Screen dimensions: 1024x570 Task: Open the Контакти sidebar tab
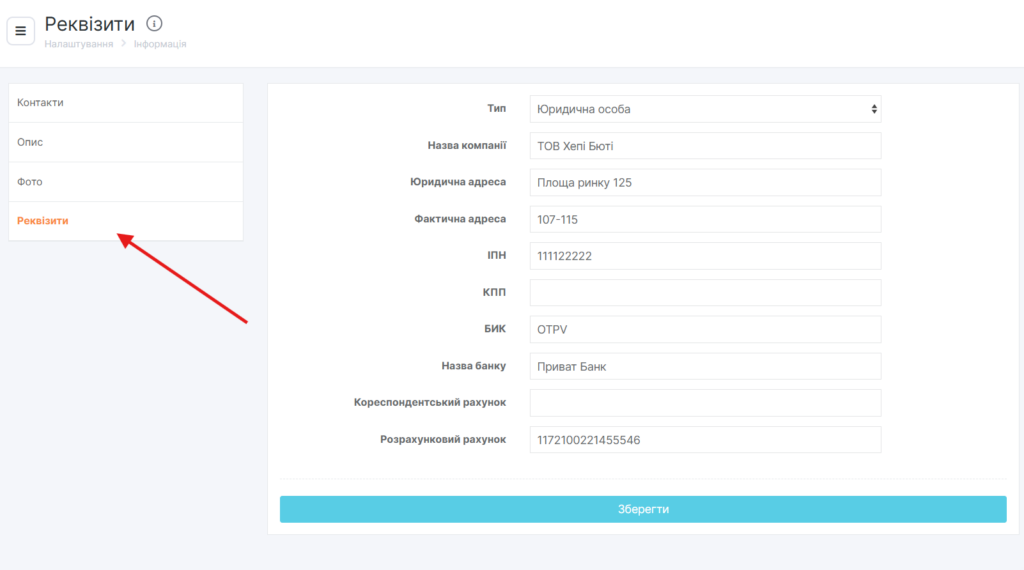pyautogui.click(x=126, y=103)
